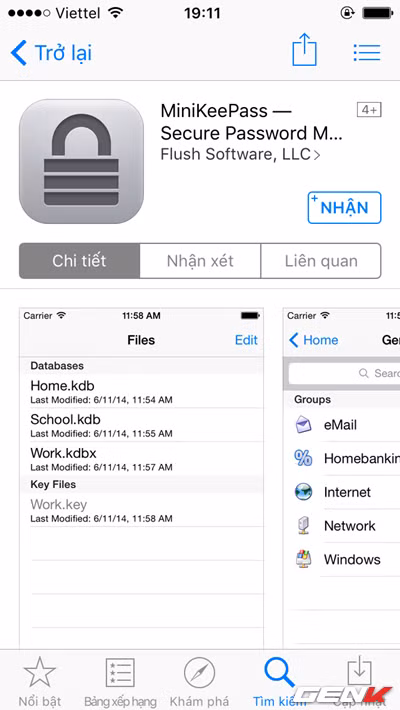Tap the MiniKeePass padlock app icon
The image size is (400, 710).
point(82,161)
